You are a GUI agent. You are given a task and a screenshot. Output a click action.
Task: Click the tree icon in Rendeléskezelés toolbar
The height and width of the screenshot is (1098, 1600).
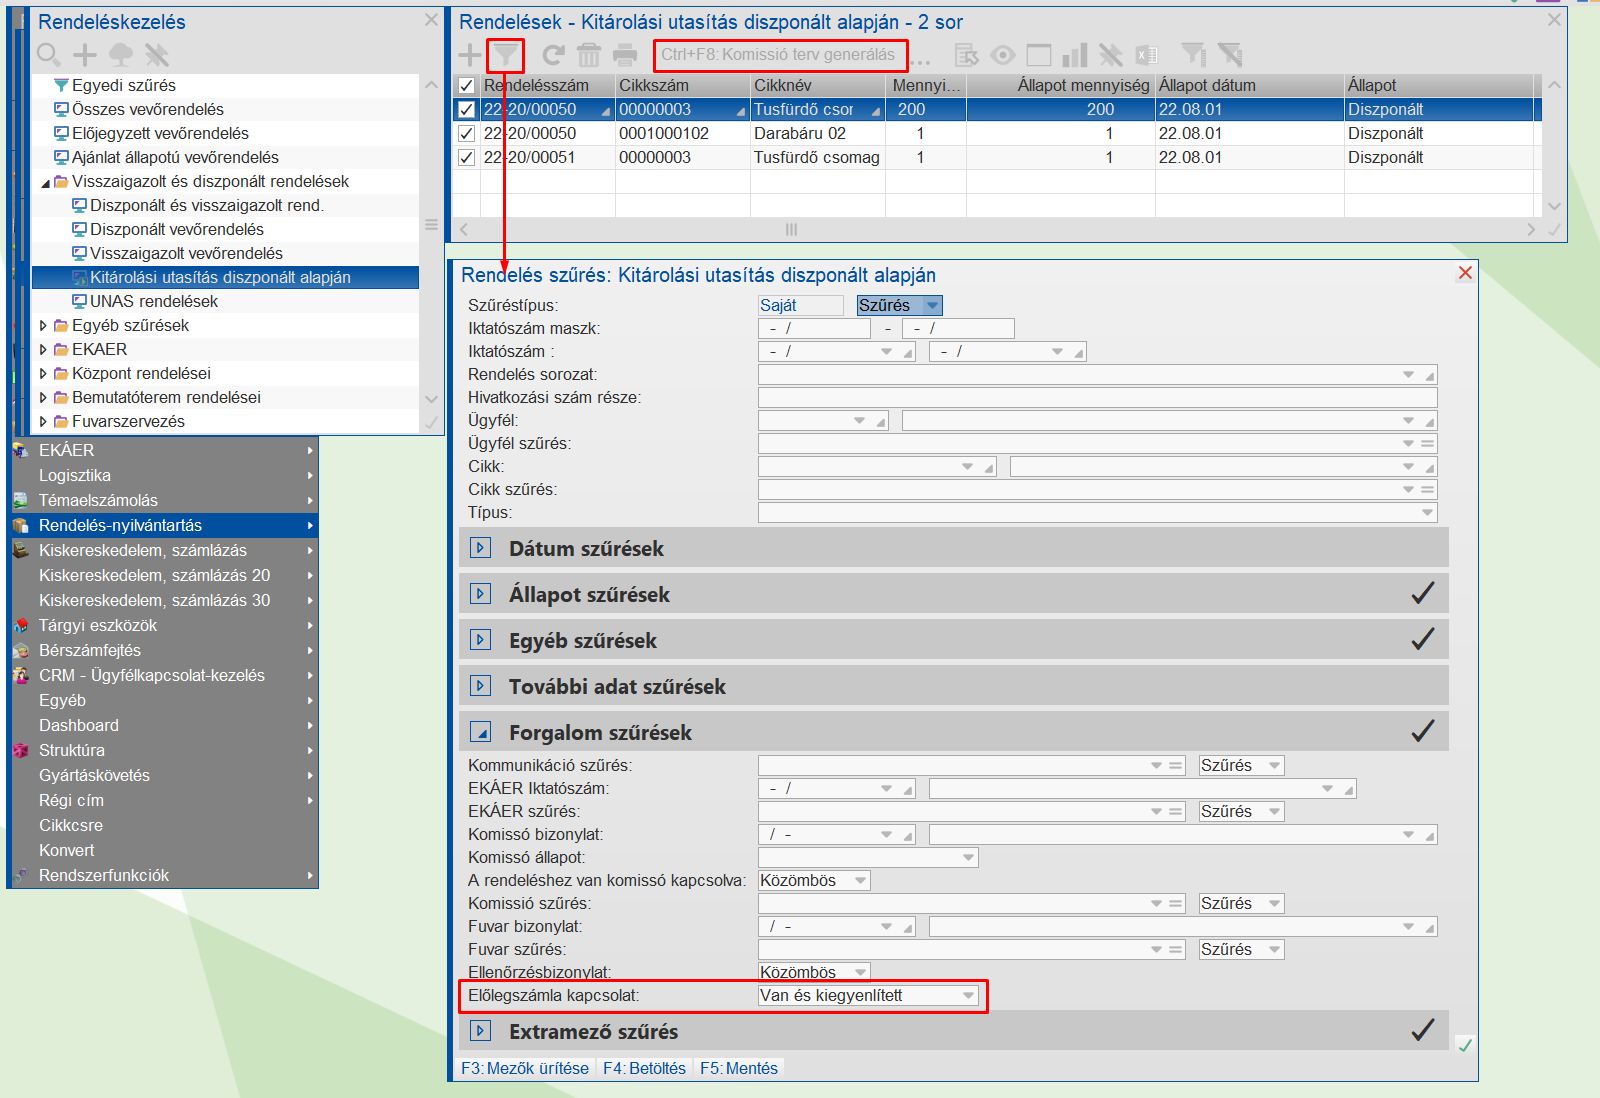click(x=121, y=55)
